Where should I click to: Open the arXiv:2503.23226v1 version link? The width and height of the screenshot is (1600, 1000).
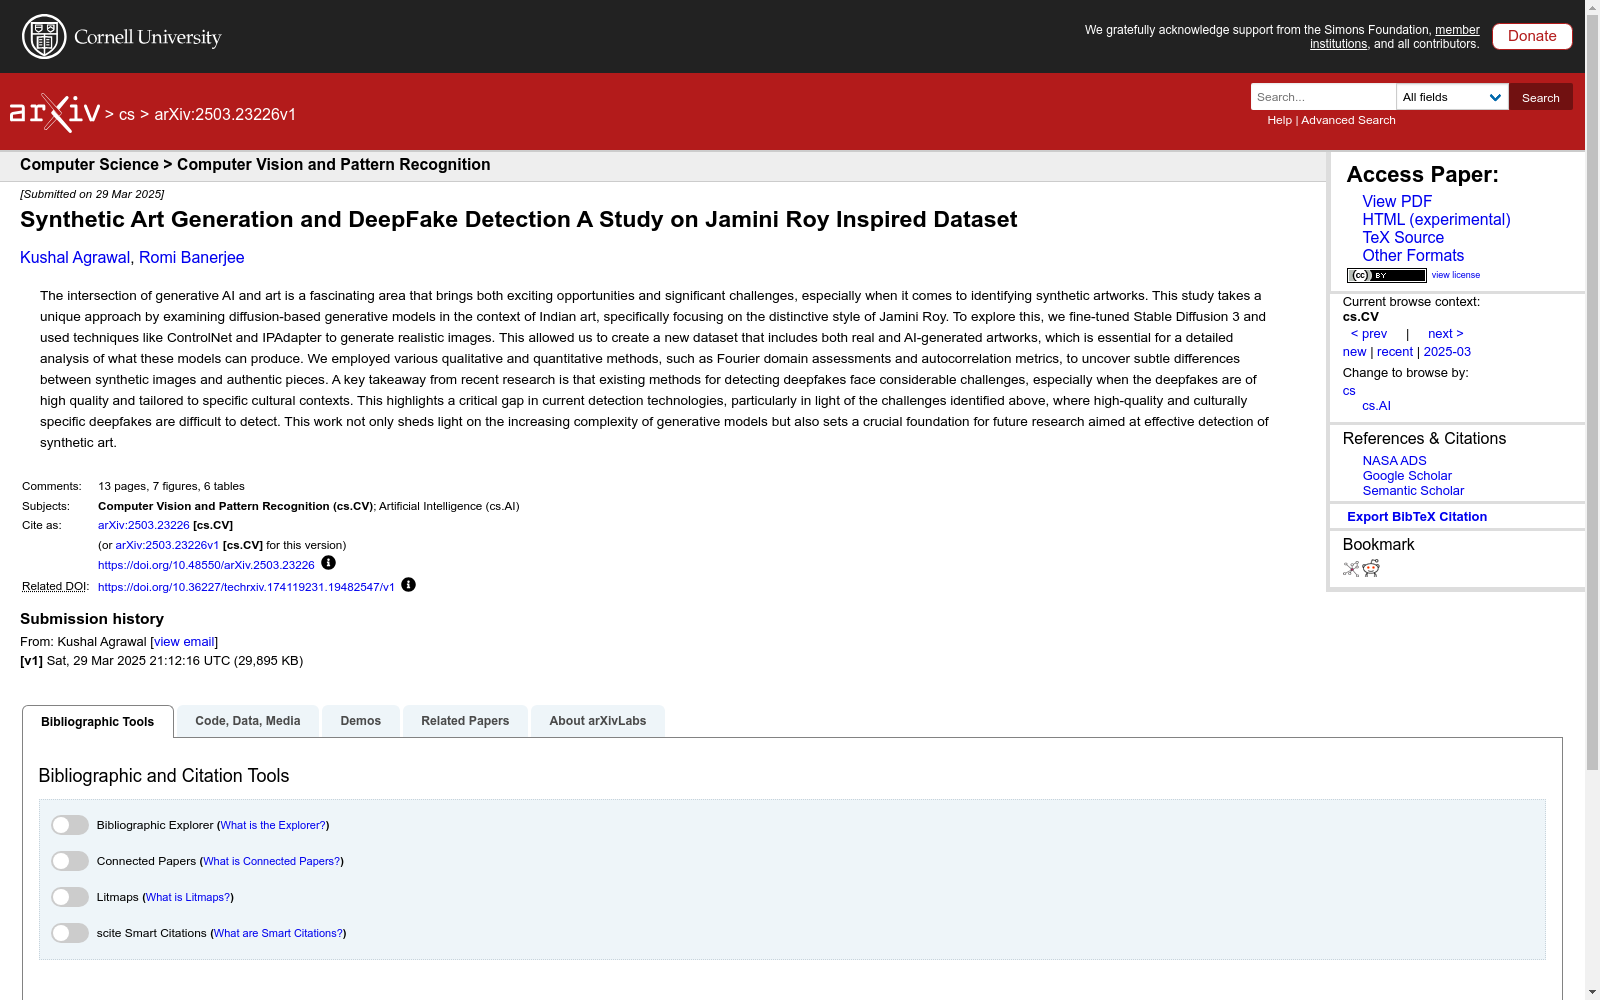point(167,545)
